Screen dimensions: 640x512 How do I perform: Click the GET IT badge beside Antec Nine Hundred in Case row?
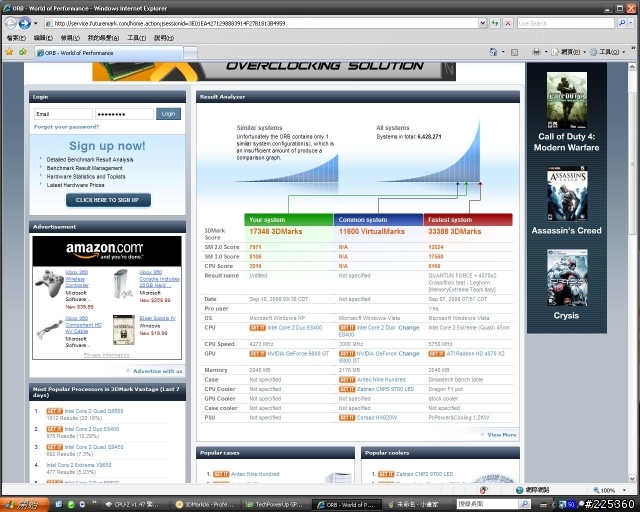tap(347, 380)
